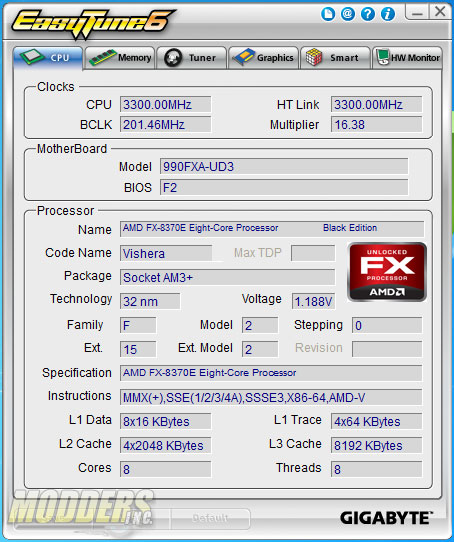Image resolution: width=454 pixels, height=542 pixels.
Task: Click the Instructions field MMX(+),SSE list
Action: click(271, 397)
